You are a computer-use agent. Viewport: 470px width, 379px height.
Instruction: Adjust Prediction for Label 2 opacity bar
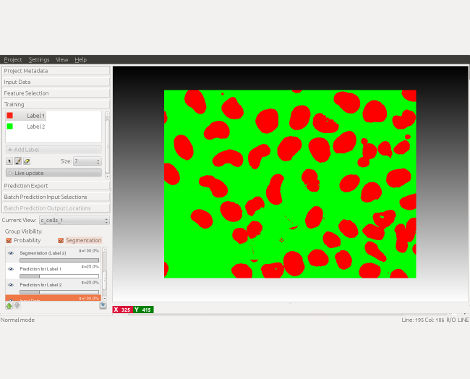[59, 292]
